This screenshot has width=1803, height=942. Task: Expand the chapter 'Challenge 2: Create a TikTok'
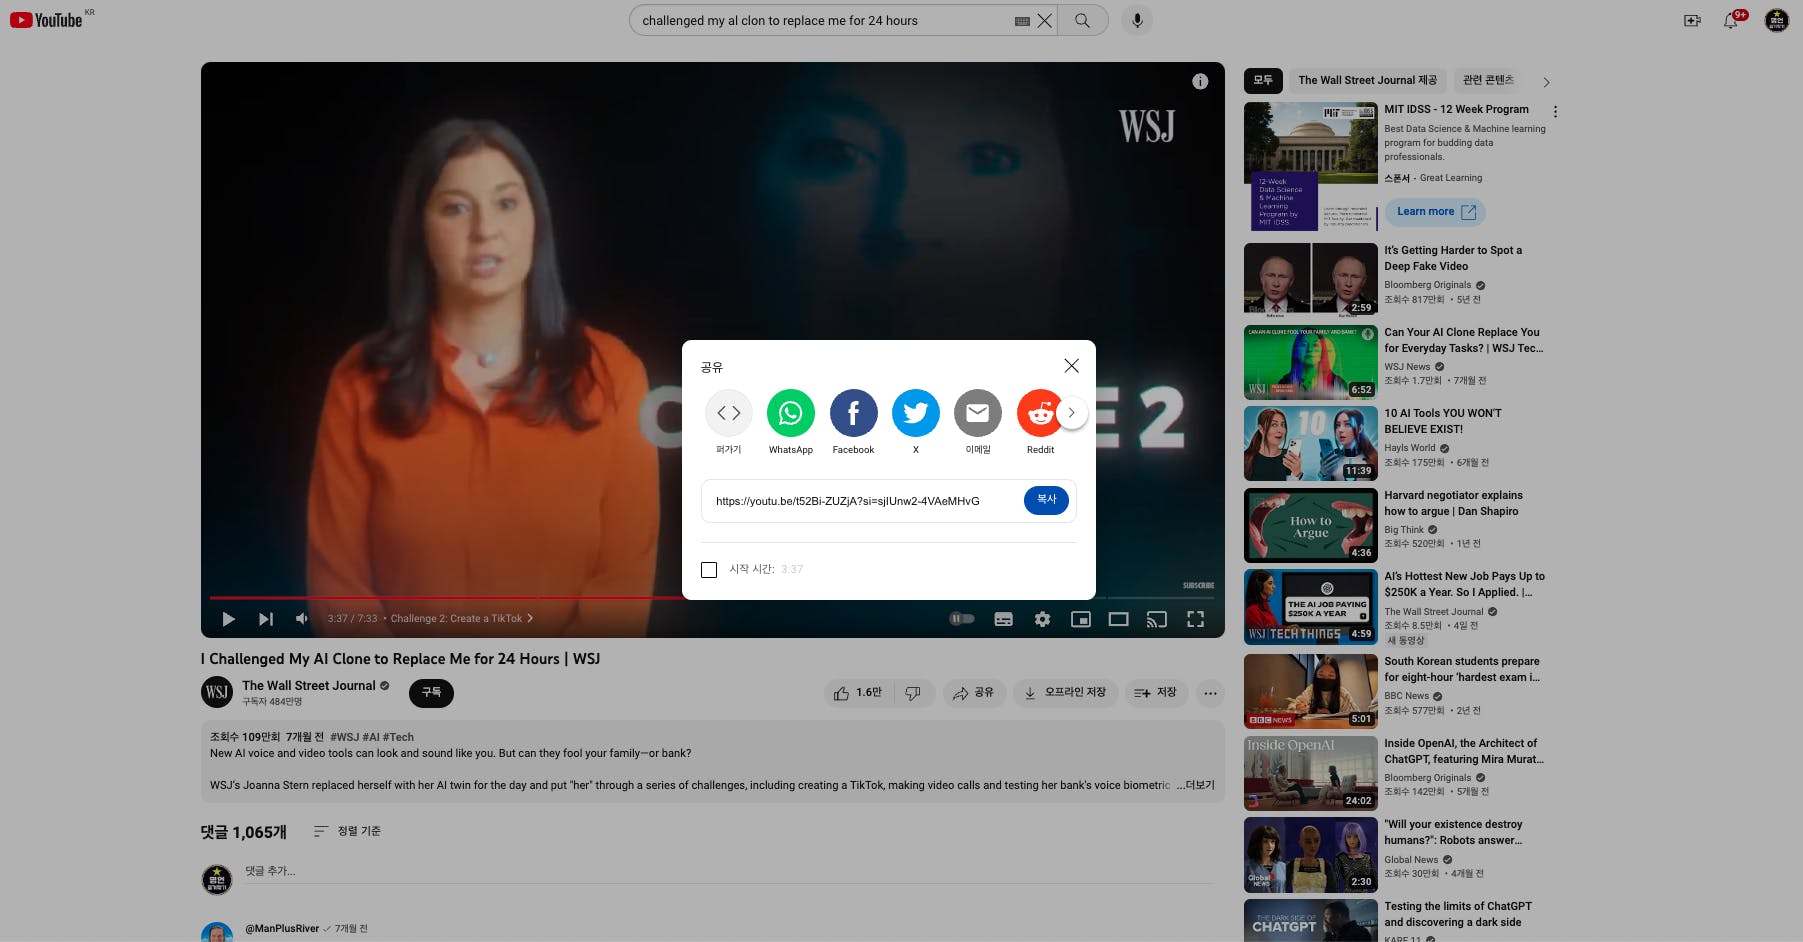462,619
